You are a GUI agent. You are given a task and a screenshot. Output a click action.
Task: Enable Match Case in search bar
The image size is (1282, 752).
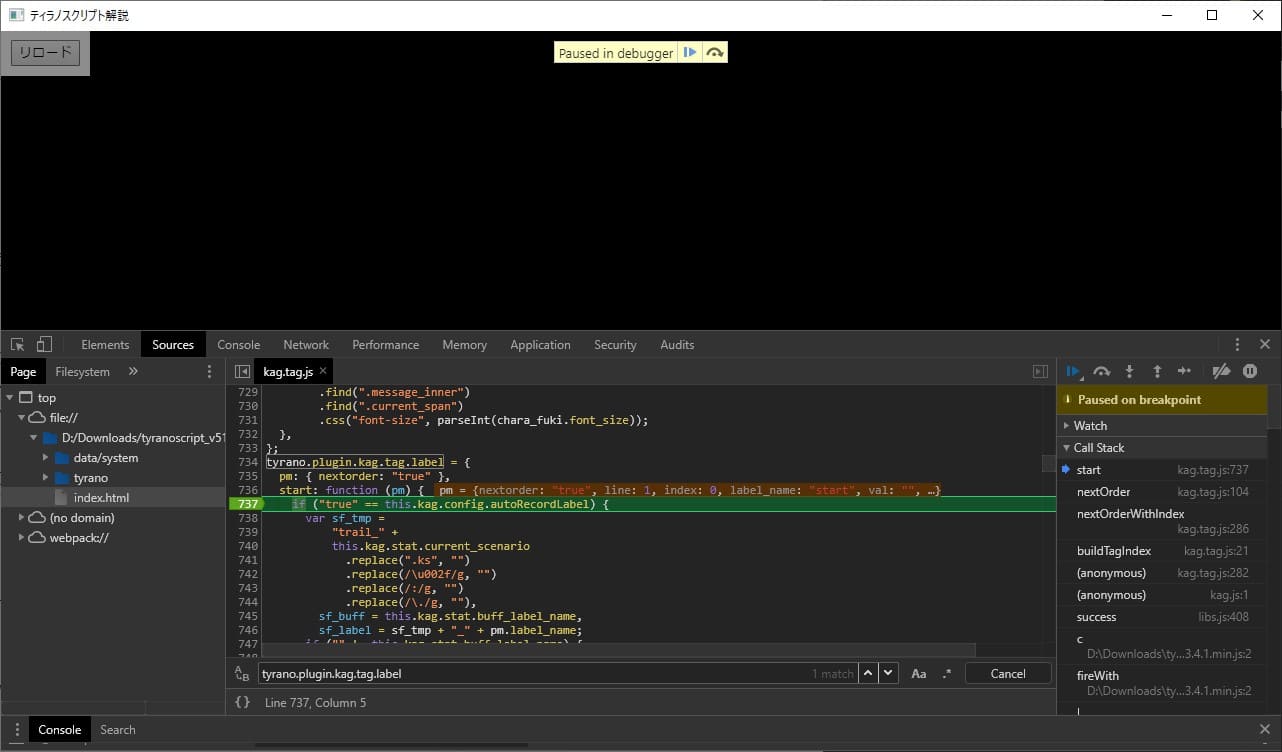pos(918,674)
